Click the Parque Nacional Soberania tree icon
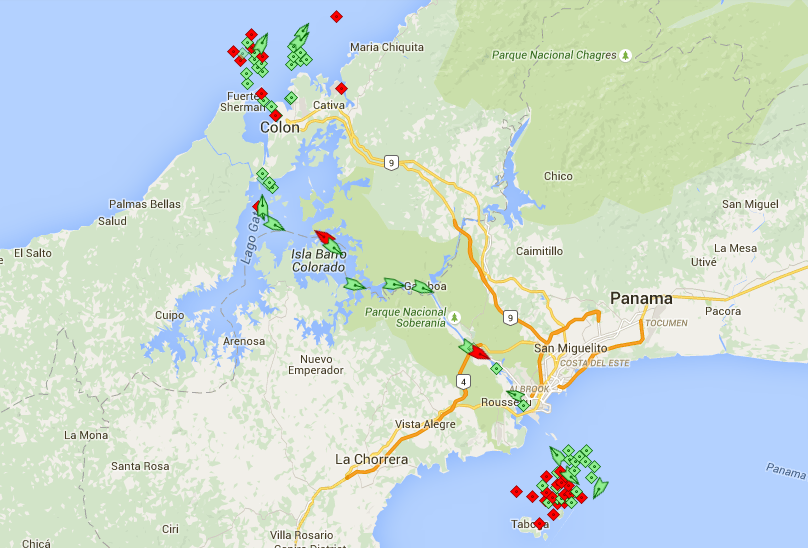 click(455, 316)
